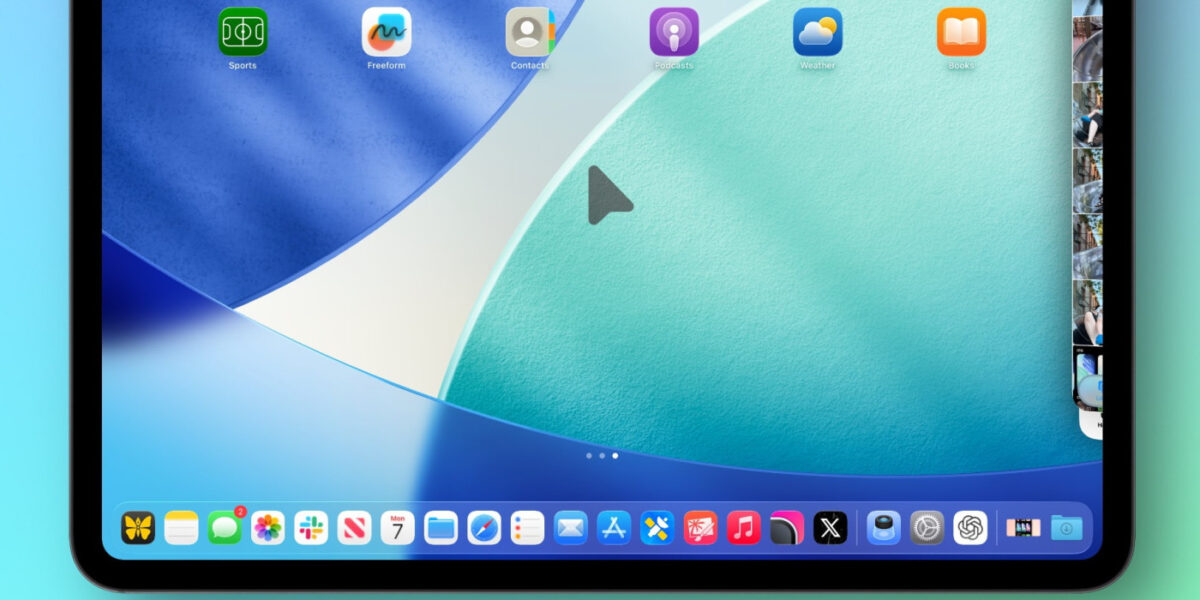
Task: Launch Safari from the dock
Action: pos(484,527)
